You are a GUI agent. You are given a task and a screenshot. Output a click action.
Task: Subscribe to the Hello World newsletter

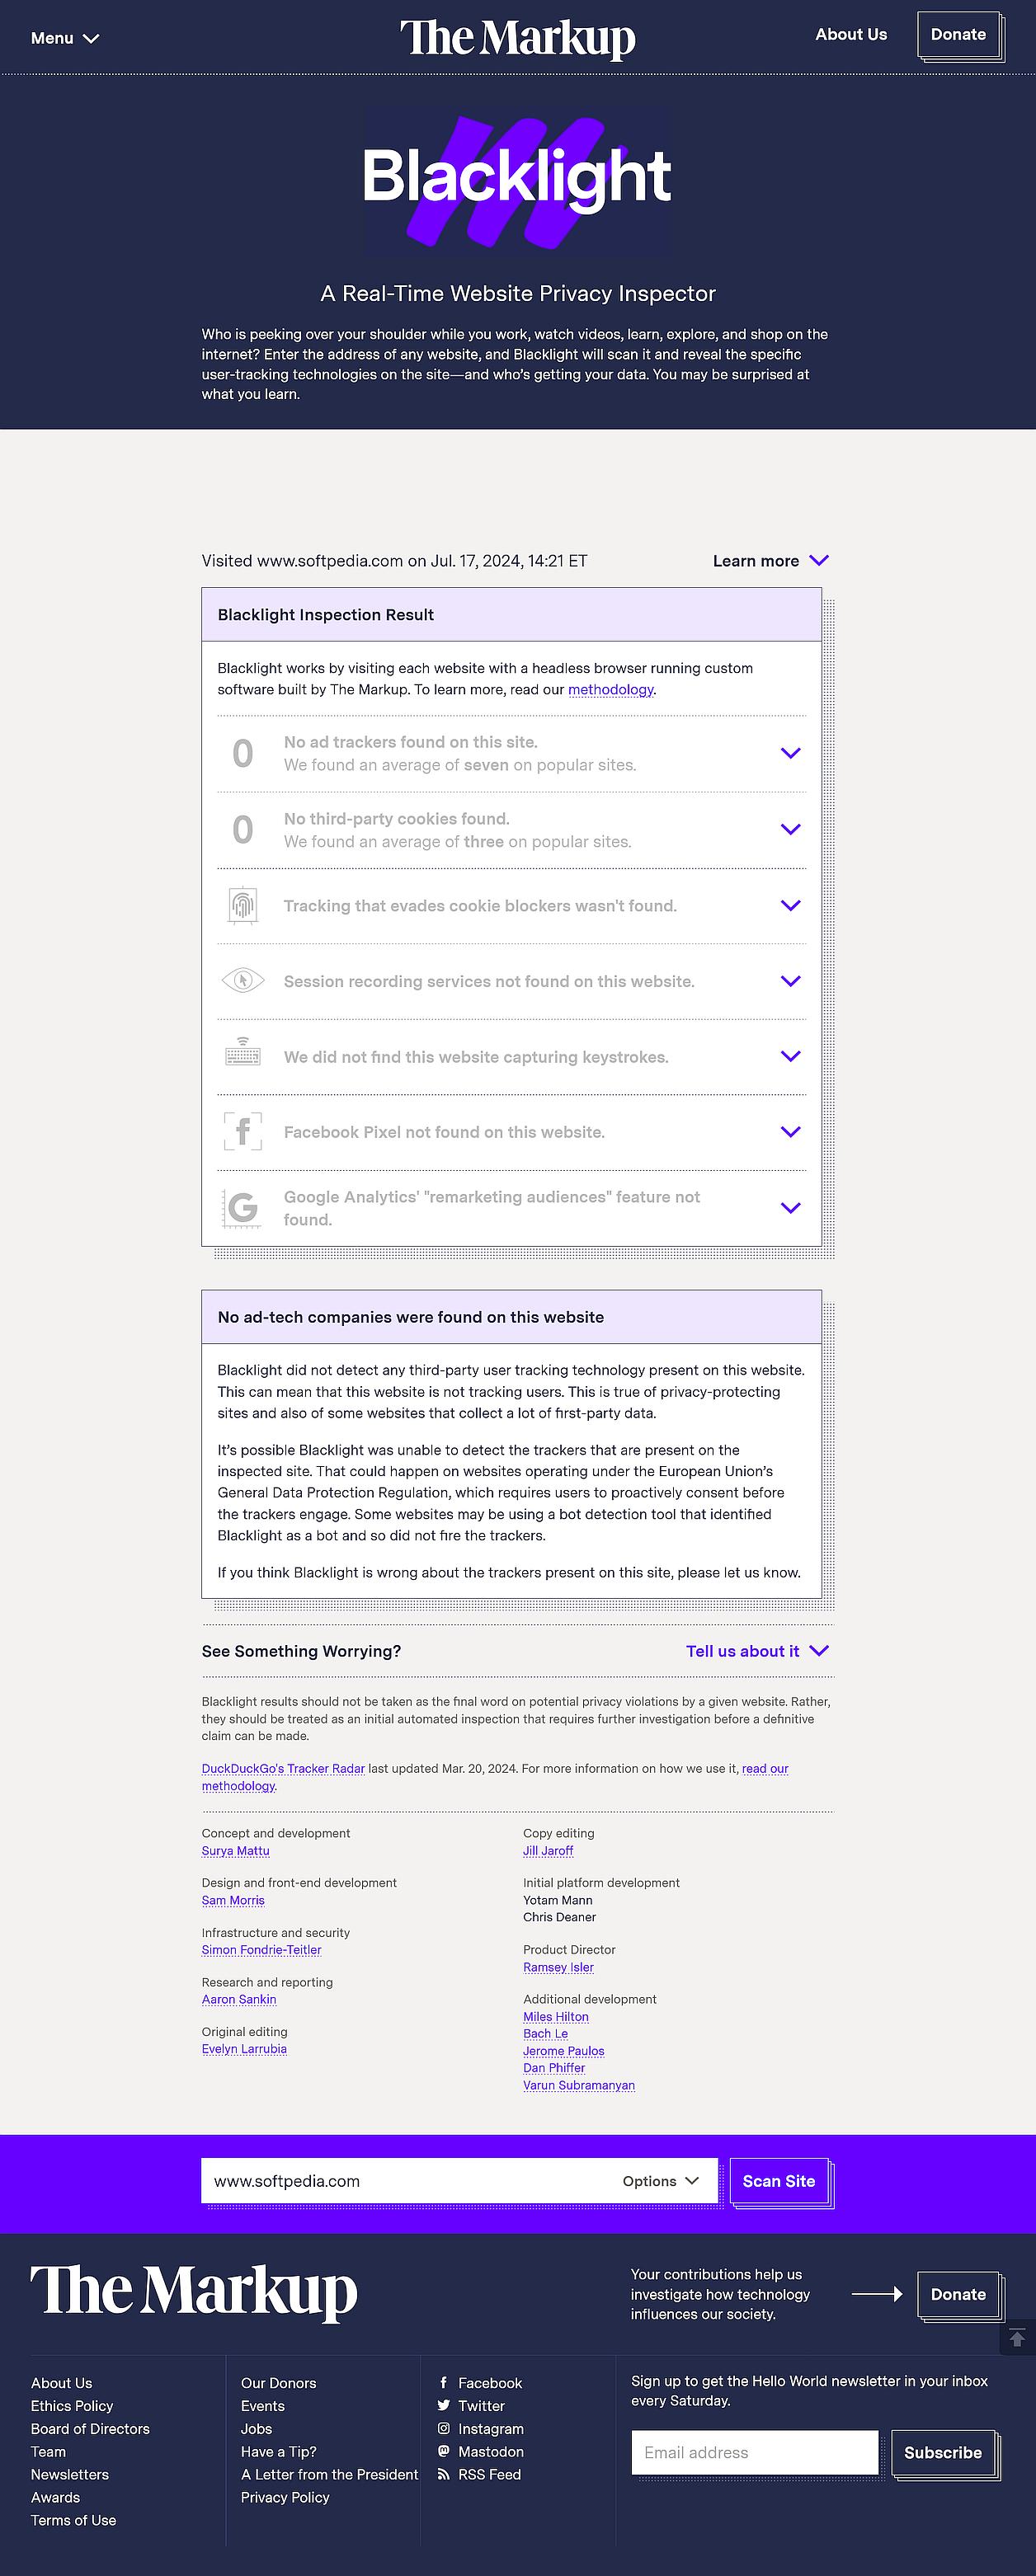point(942,2452)
